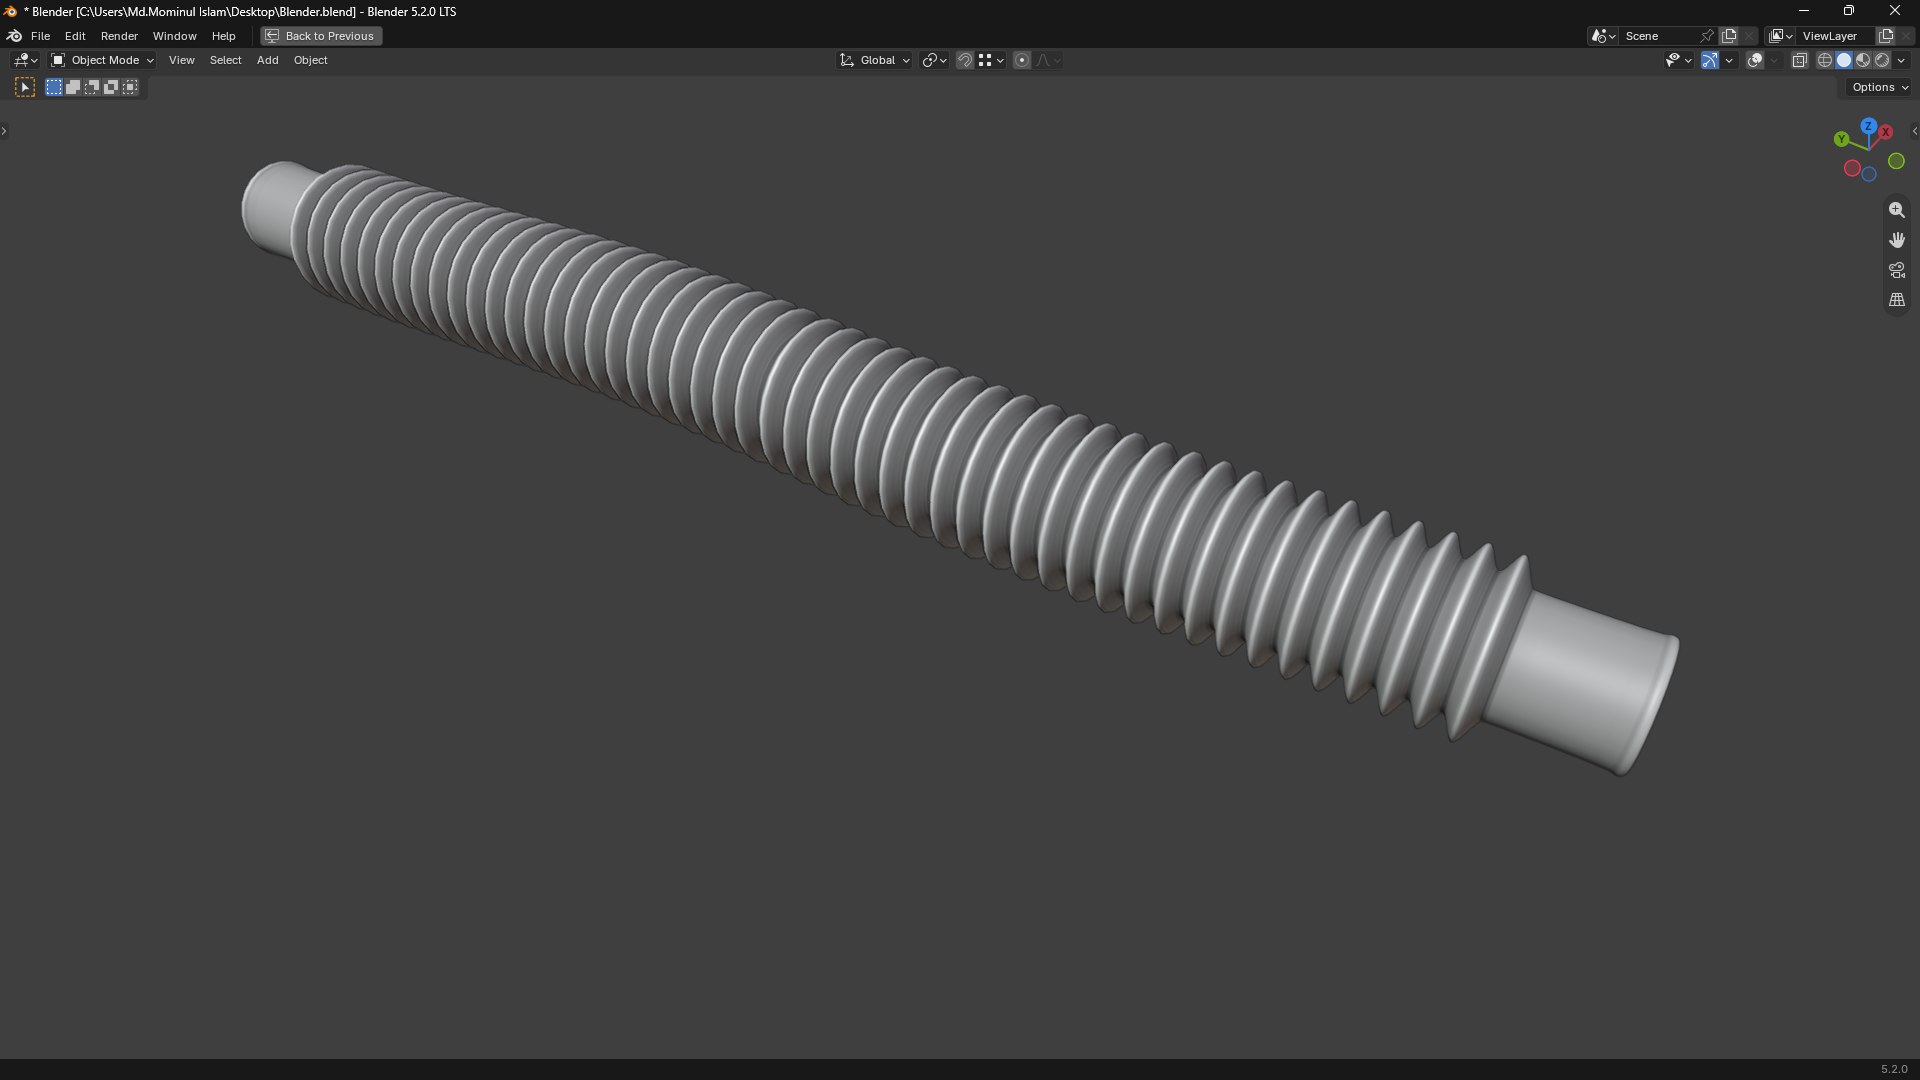Image resolution: width=1920 pixels, height=1080 pixels.
Task: Toggle show gizmo button
Action: [x=1710, y=61]
